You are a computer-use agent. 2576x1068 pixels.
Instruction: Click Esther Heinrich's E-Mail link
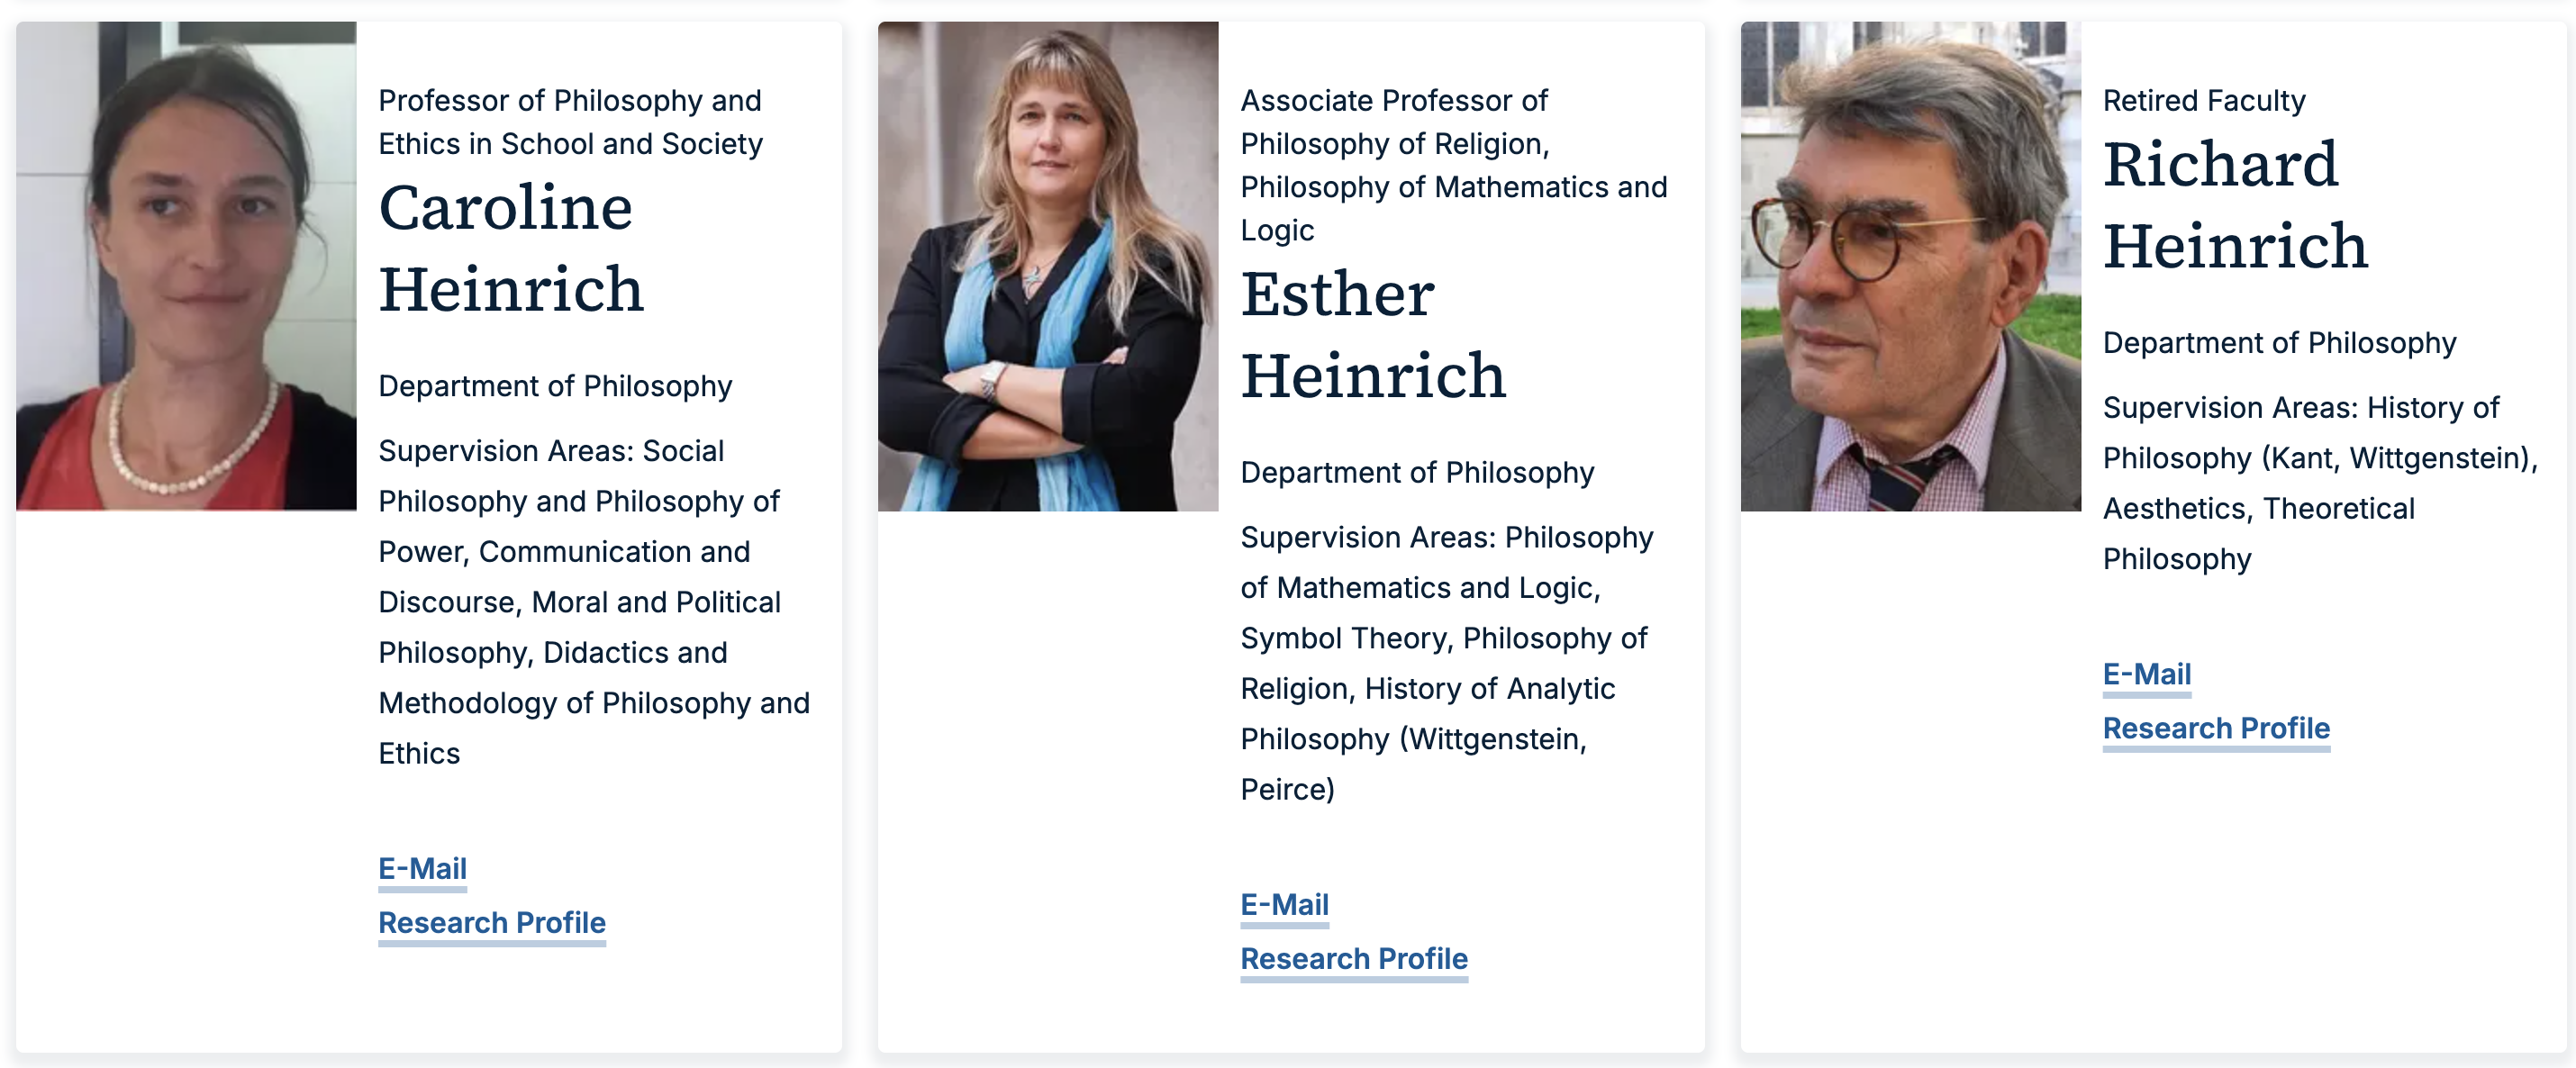(1284, 904)
